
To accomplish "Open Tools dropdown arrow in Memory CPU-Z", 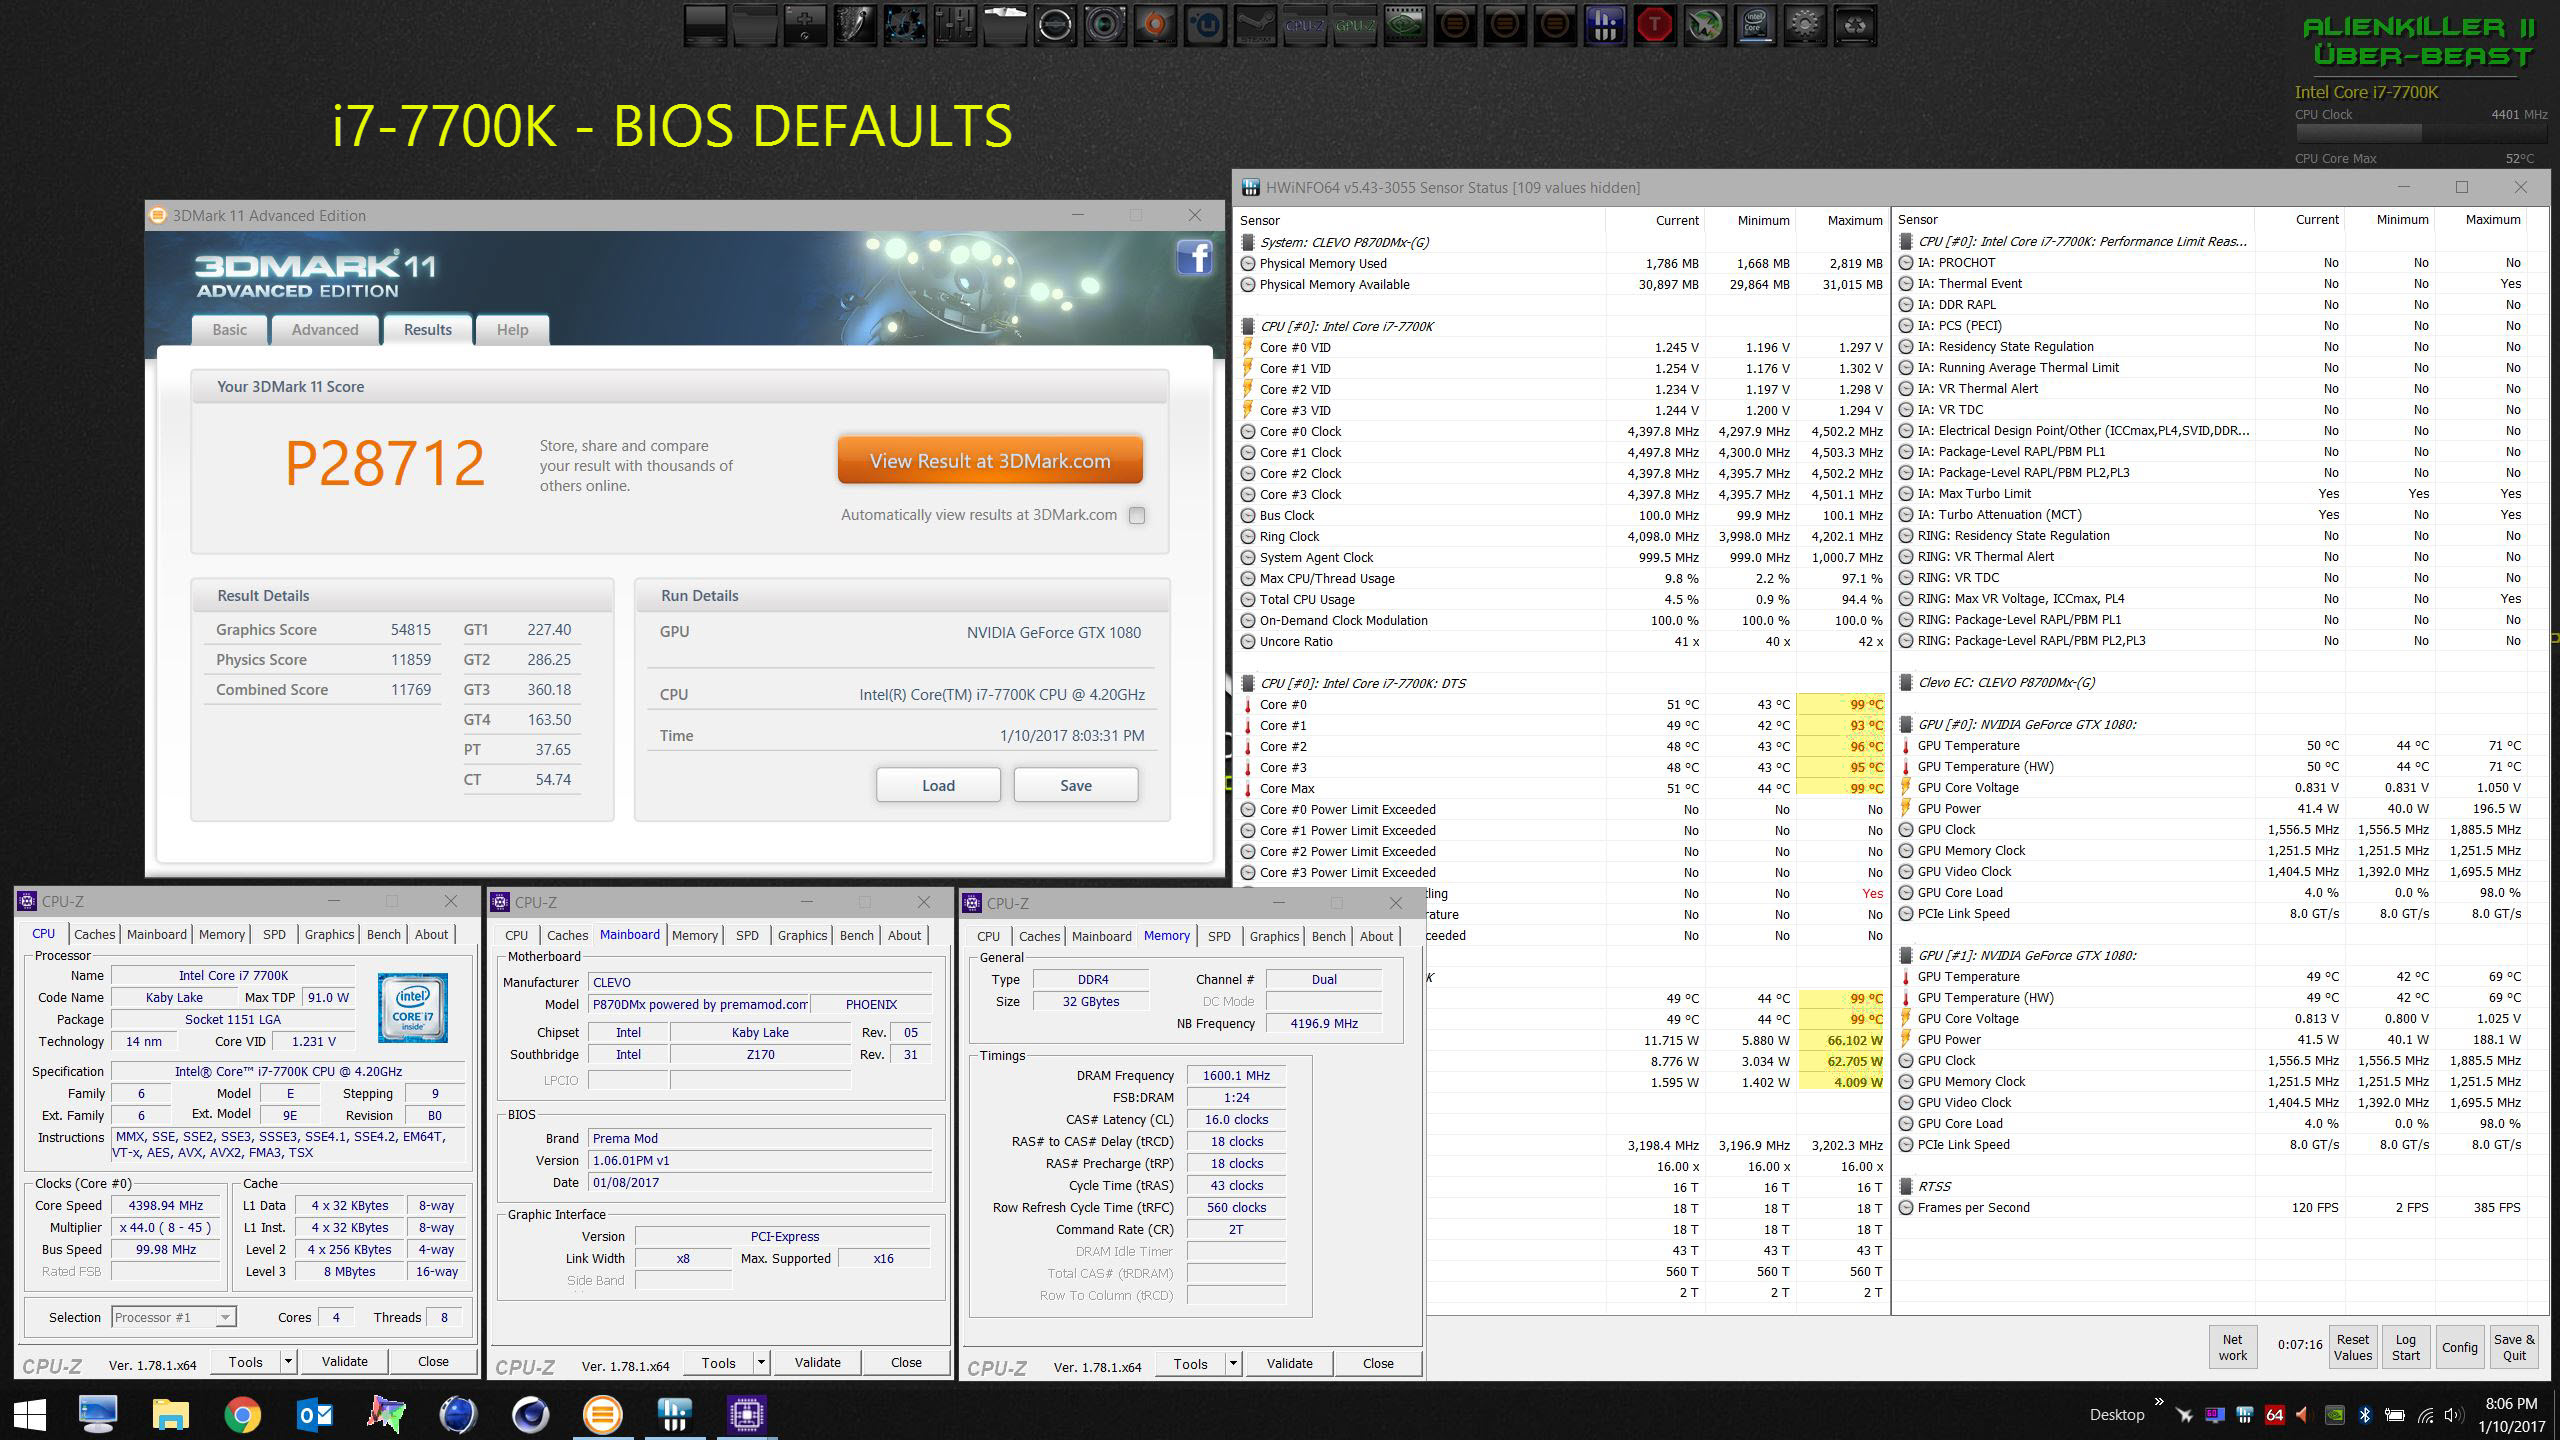I will click(x=1233, y=1363).
